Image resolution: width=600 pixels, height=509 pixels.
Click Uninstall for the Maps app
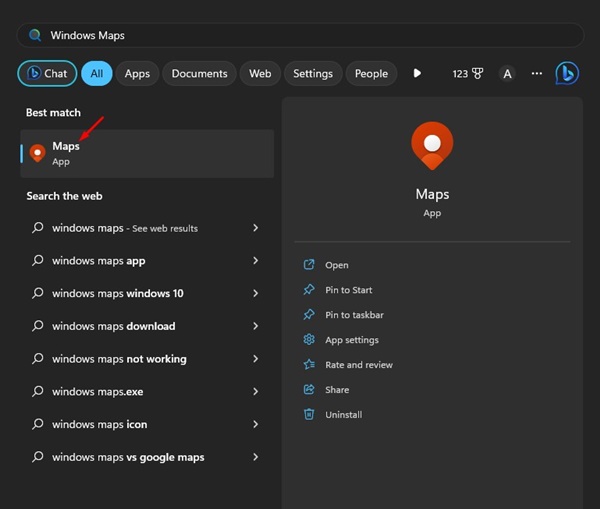click(x=344, y=414)
